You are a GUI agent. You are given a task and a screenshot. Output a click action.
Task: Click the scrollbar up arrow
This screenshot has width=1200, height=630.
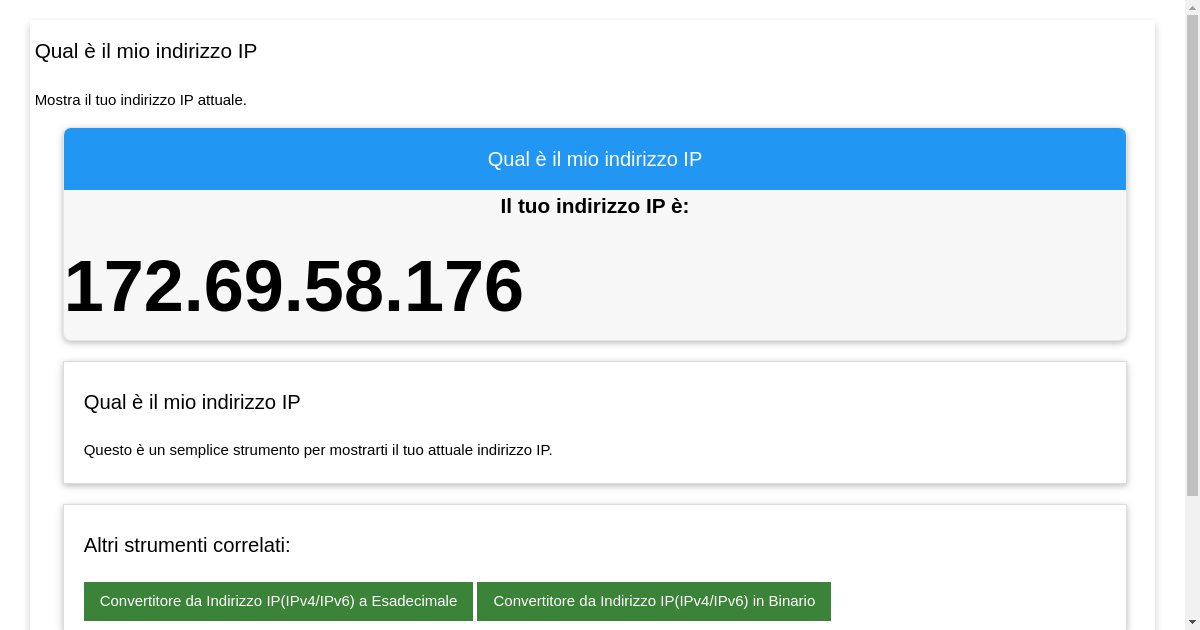pos(1193,8)
